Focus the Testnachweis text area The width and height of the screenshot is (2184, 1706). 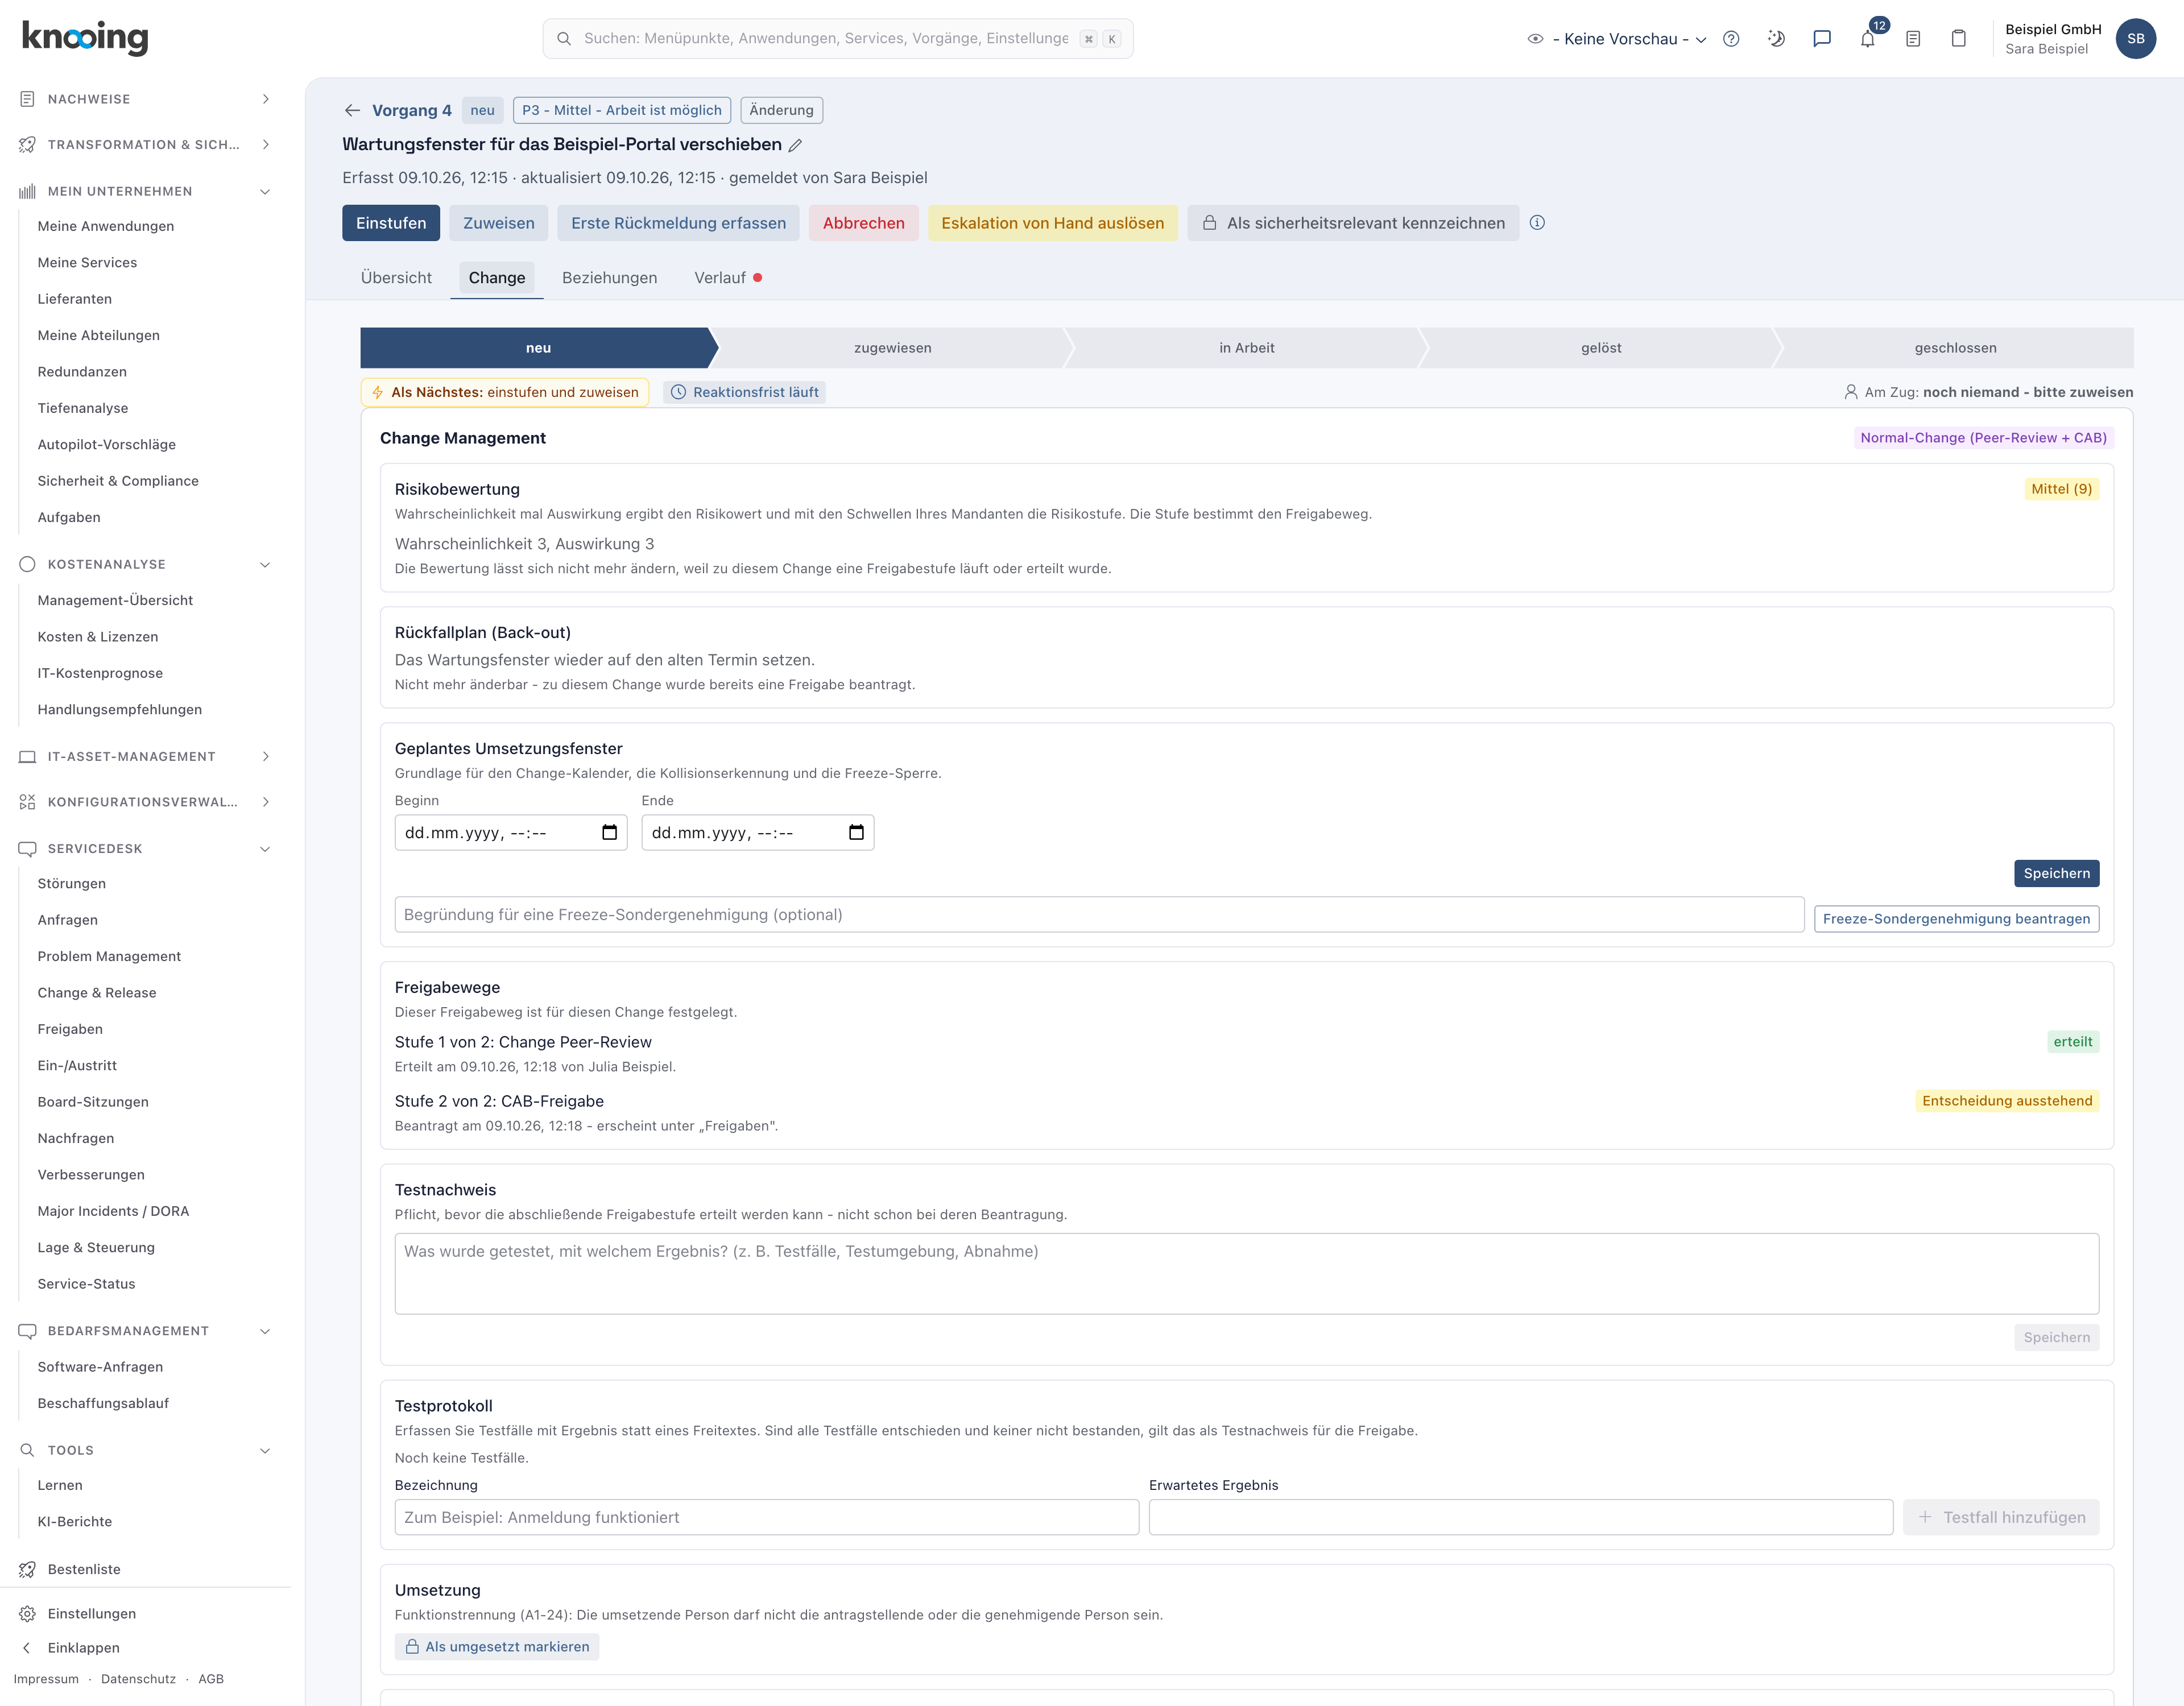tap(1246, 1274)
